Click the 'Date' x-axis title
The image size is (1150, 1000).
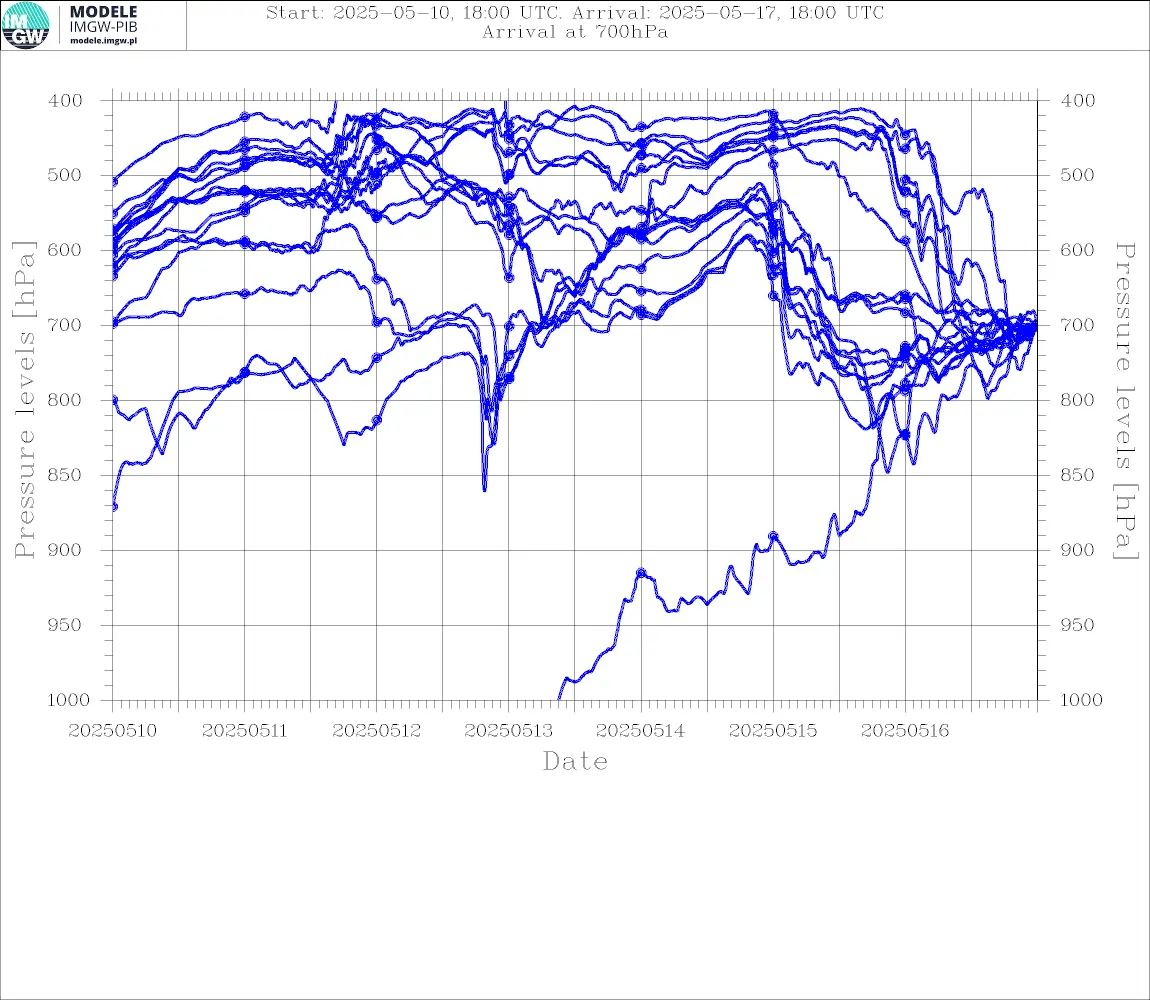tap(575, 761)
